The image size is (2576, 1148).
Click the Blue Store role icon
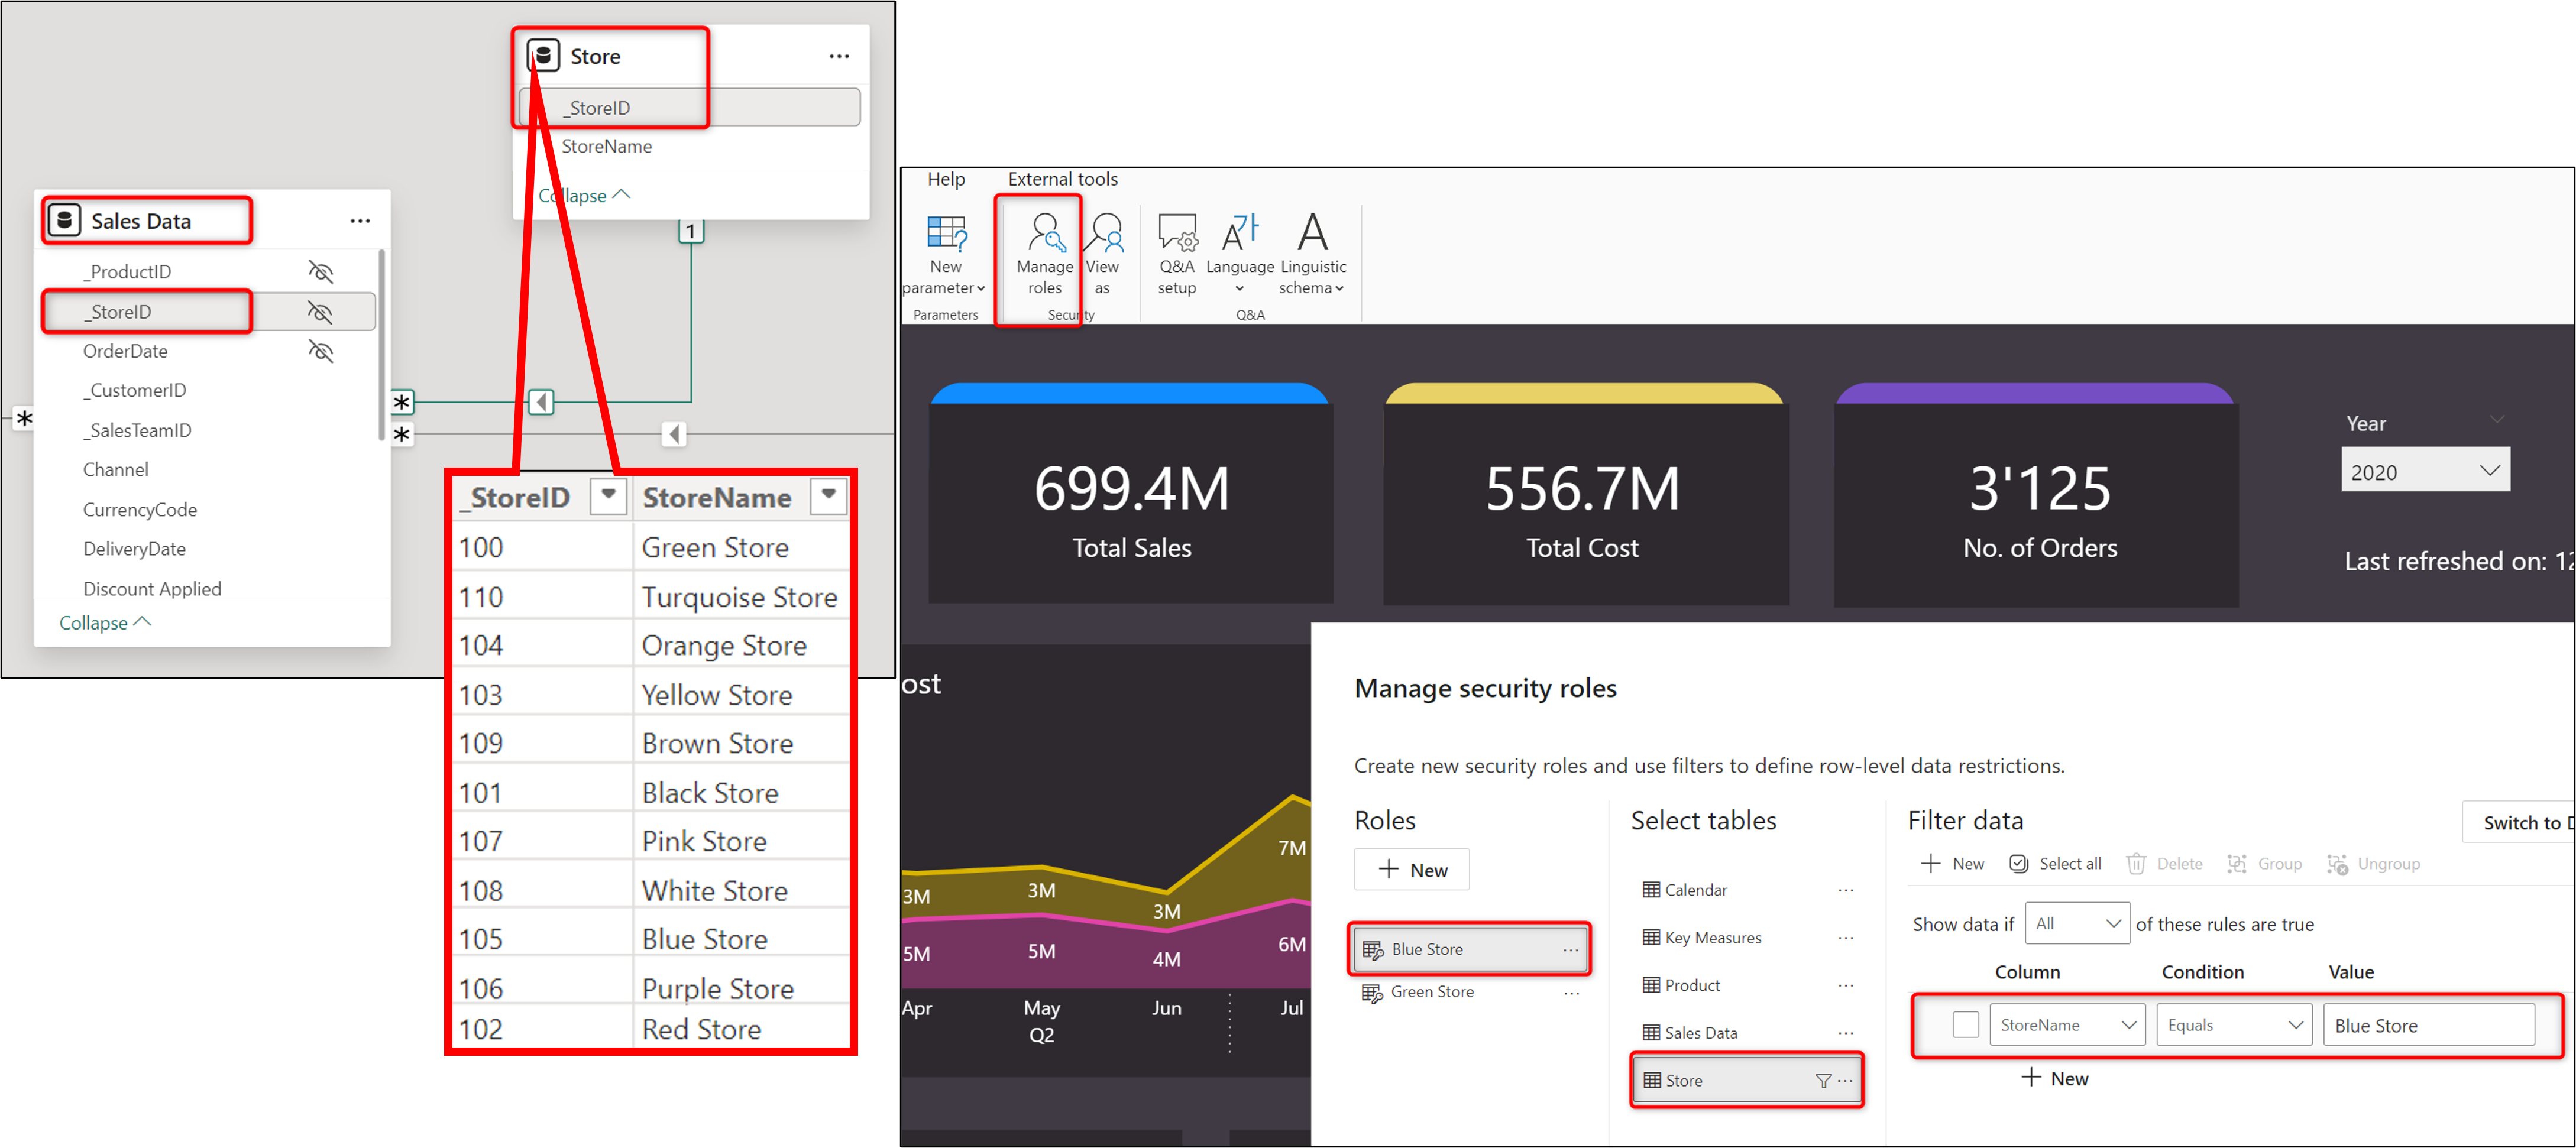click(x=1373, y=950)
